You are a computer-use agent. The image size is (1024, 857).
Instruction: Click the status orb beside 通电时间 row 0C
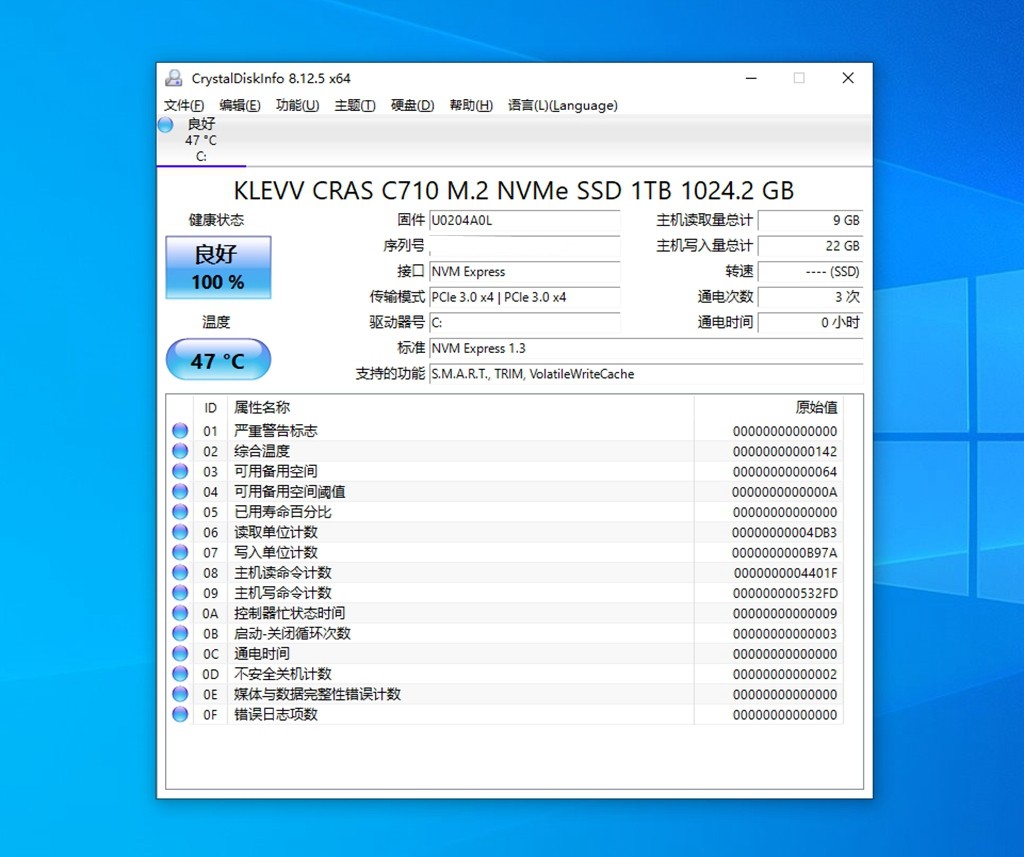click(180, 653)
